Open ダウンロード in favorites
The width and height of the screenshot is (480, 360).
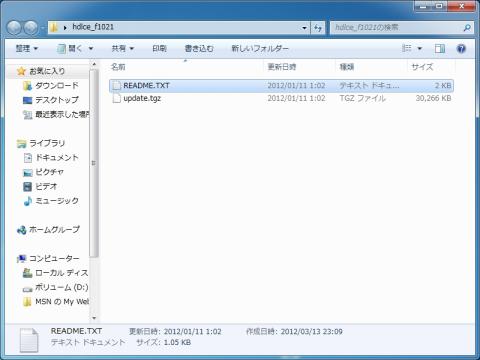(x=57, y=86)
